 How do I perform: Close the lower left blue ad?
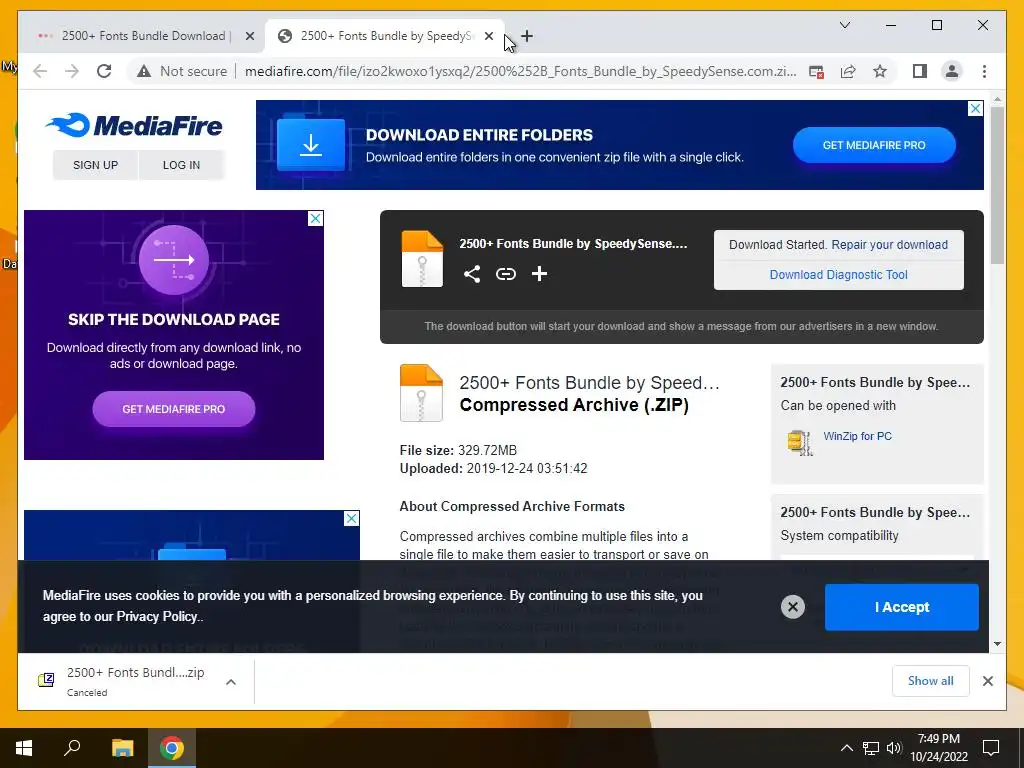tap(351, 519)
